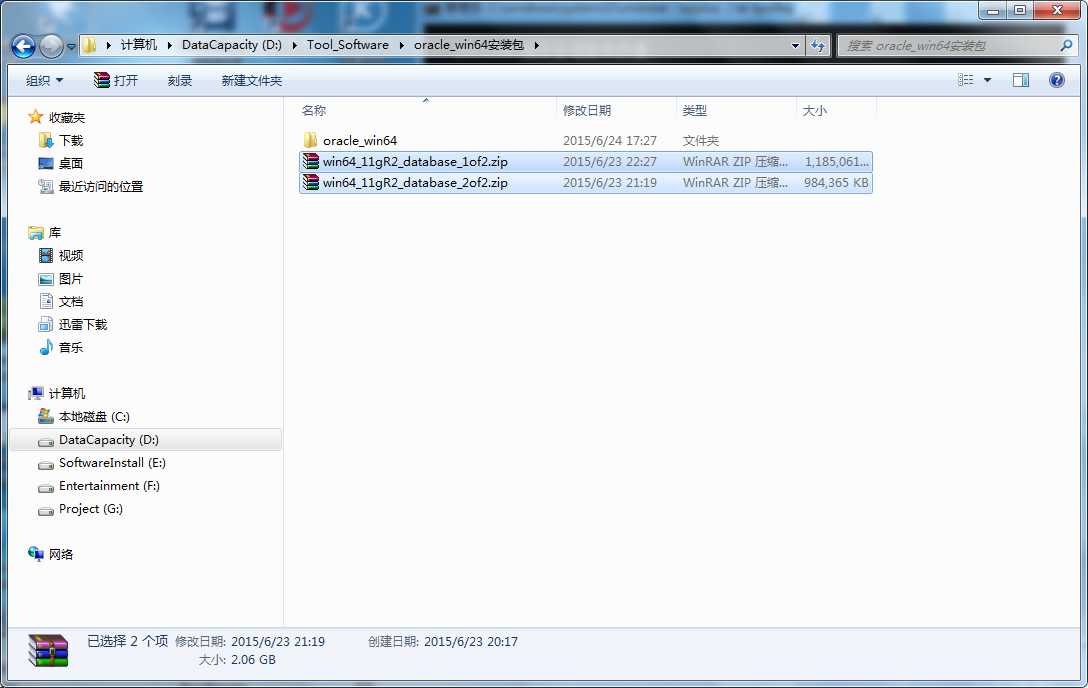The width and height of the screenshot is (1088, 688).
Task: Click the 创建日期 value 2015/6/23 20:17
Action: point(470,642)
